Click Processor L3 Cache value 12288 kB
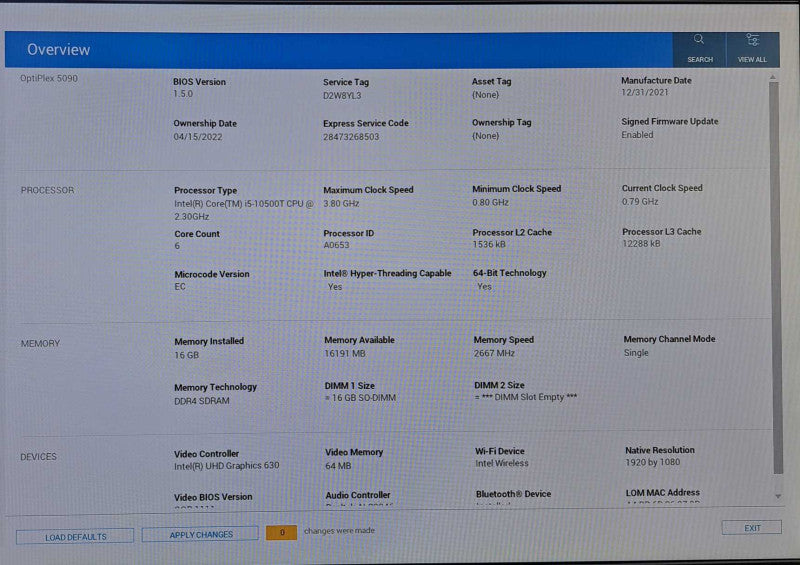Image resolution: width=800 pixels, height=565 pixels. click(641, 244)
